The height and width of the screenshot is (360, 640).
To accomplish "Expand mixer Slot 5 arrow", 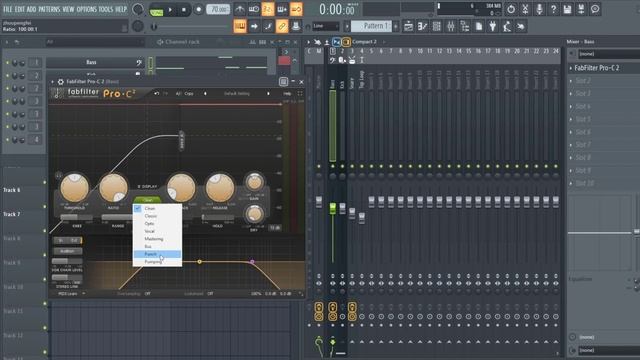I will pos(571,119).
